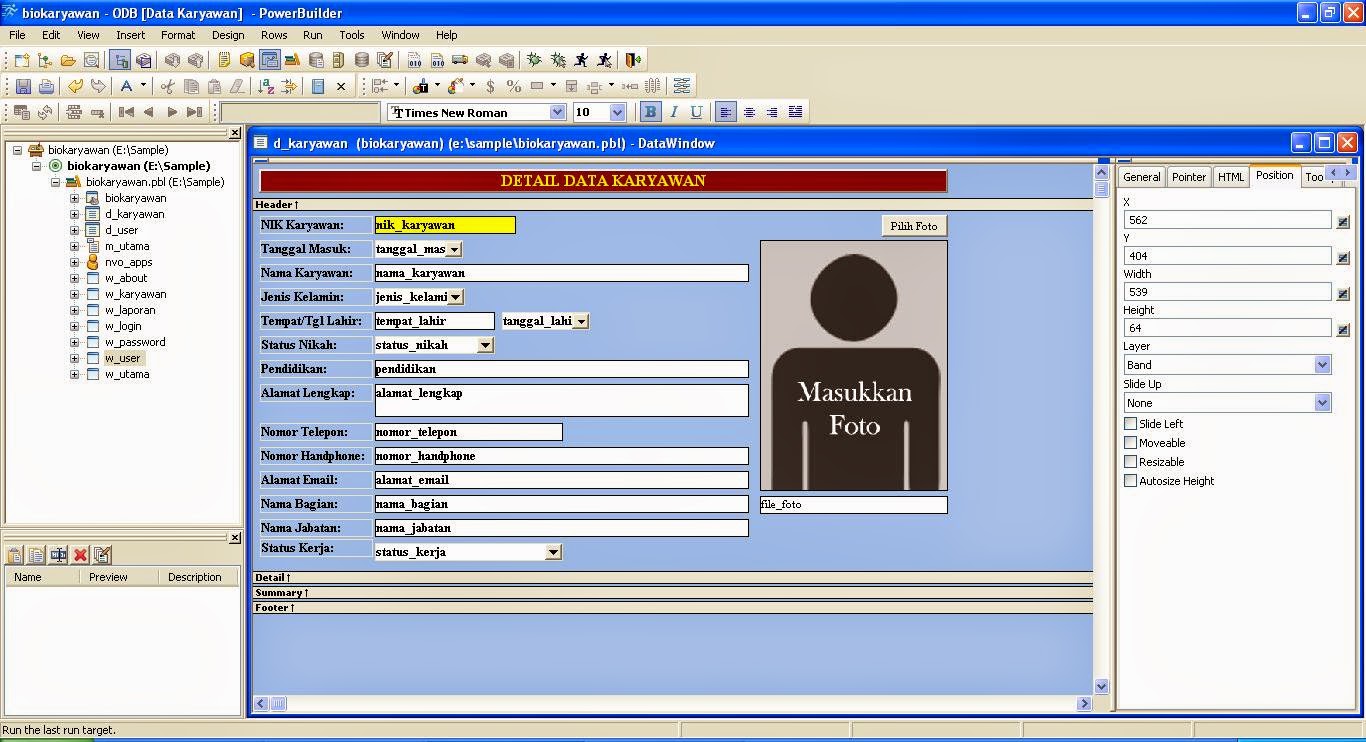1366x742 pixels.
Task: Open the Design menu
Action: coord(227,35)
